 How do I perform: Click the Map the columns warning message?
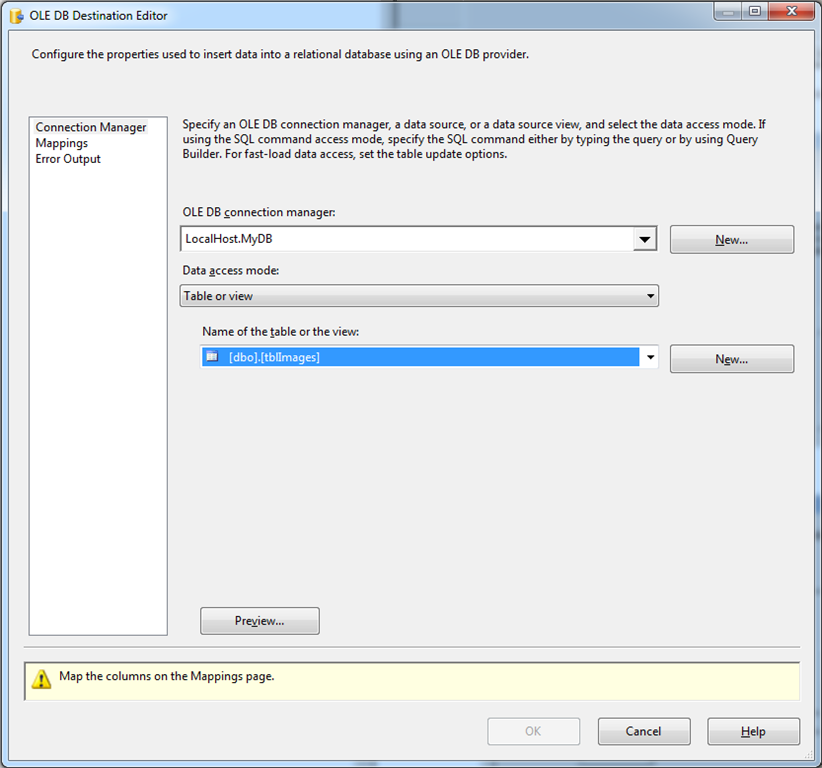(160, 678)
